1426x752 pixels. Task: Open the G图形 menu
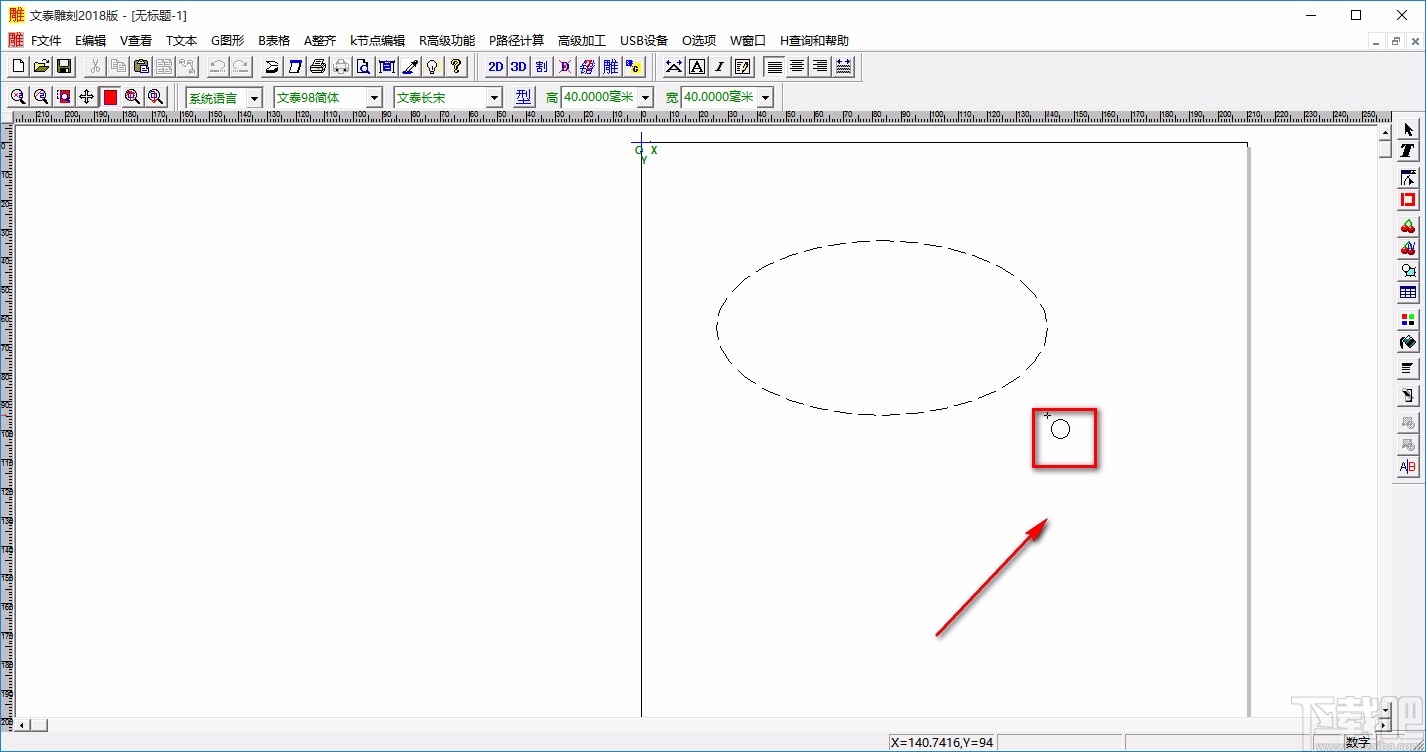pos(227,41)
